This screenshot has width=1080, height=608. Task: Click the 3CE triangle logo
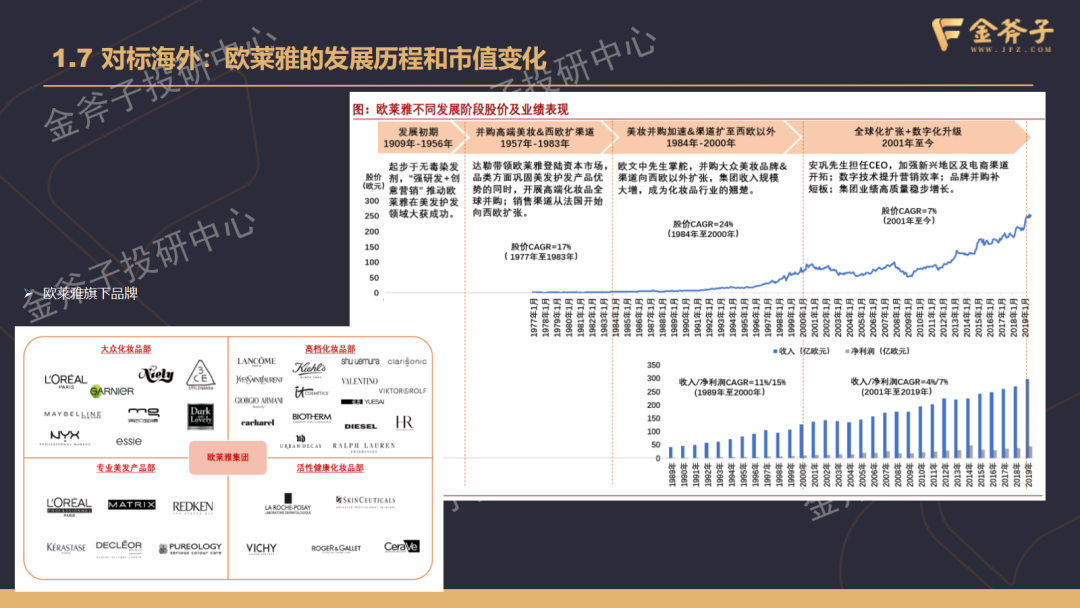pos(200,374)
